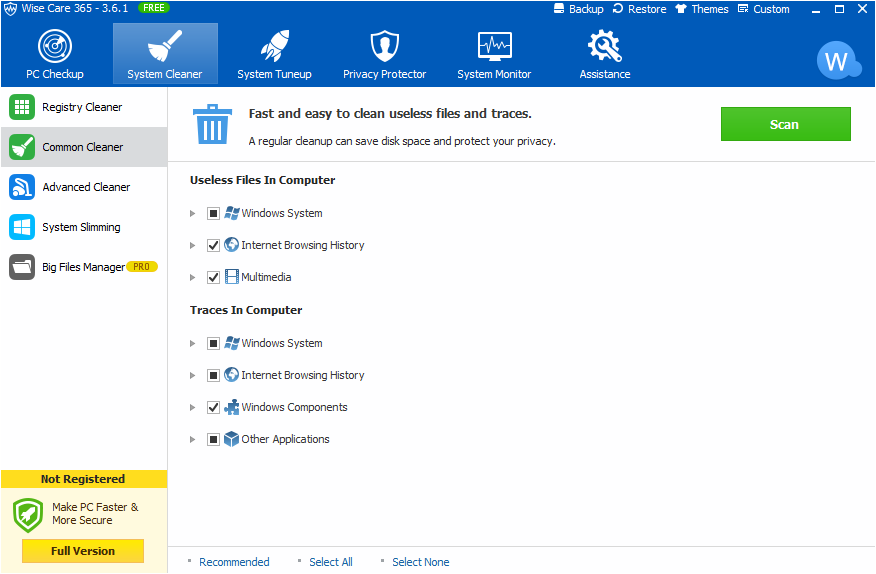Expand Windows System under Useless Files
Viewport: 876px width, 574px height.
coord(192,213)
